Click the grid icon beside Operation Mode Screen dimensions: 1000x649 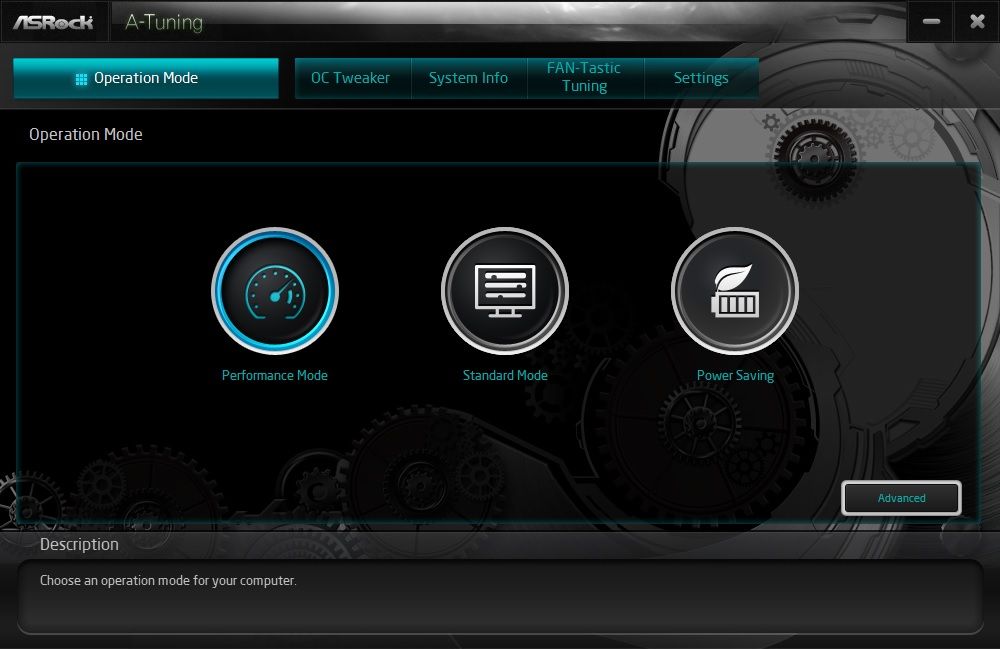pos(81,79)
